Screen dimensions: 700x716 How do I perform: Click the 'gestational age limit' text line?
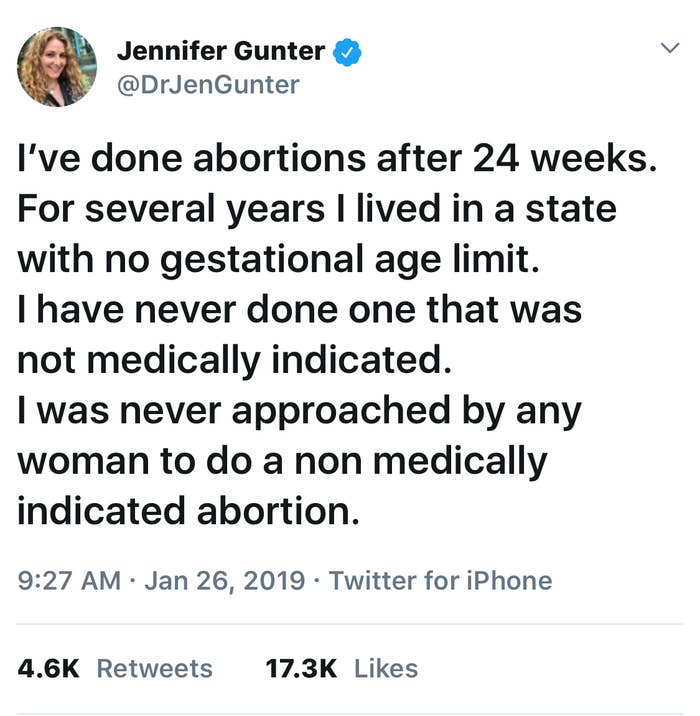pyautogui.click(x=279, y=259)
